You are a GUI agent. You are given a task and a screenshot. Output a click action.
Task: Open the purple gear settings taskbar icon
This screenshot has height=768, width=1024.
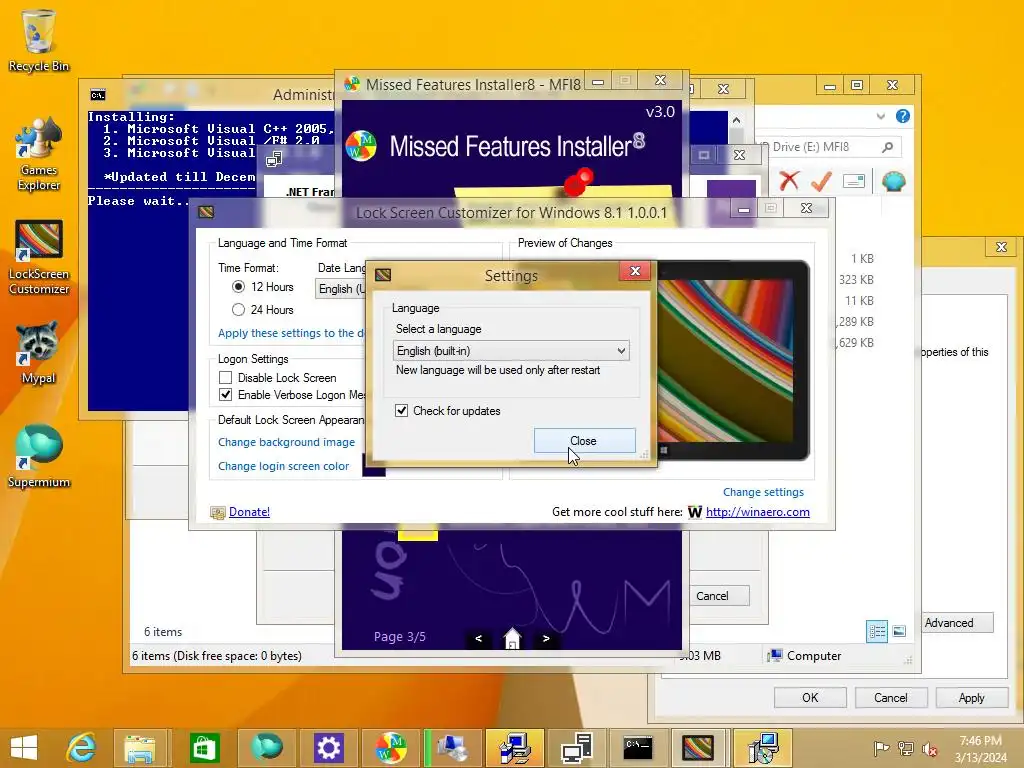click(x=328, y=748)
